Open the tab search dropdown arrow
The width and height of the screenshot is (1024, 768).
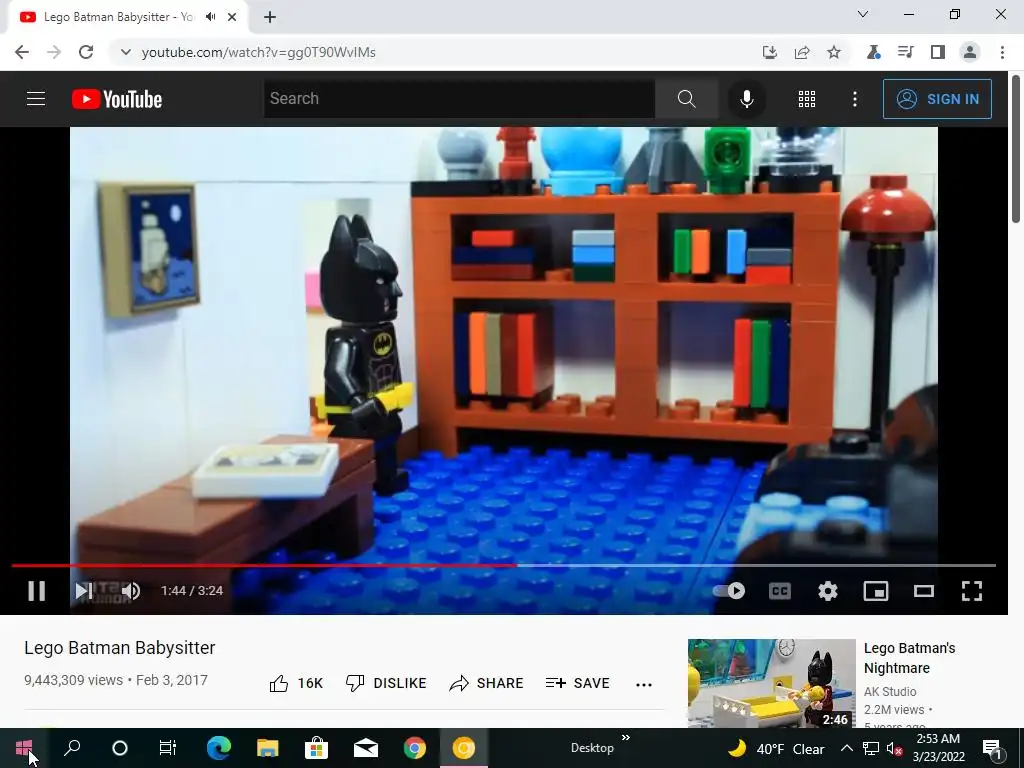pos(863,14)
